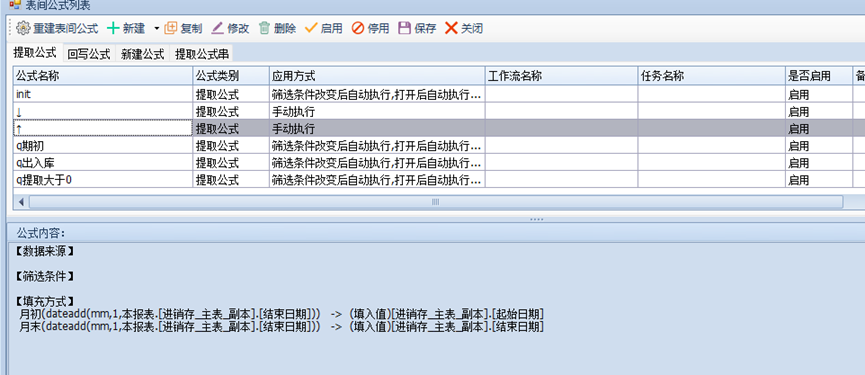
Task: Switch to the 提取公式 tab
Action: click(35, 53)
